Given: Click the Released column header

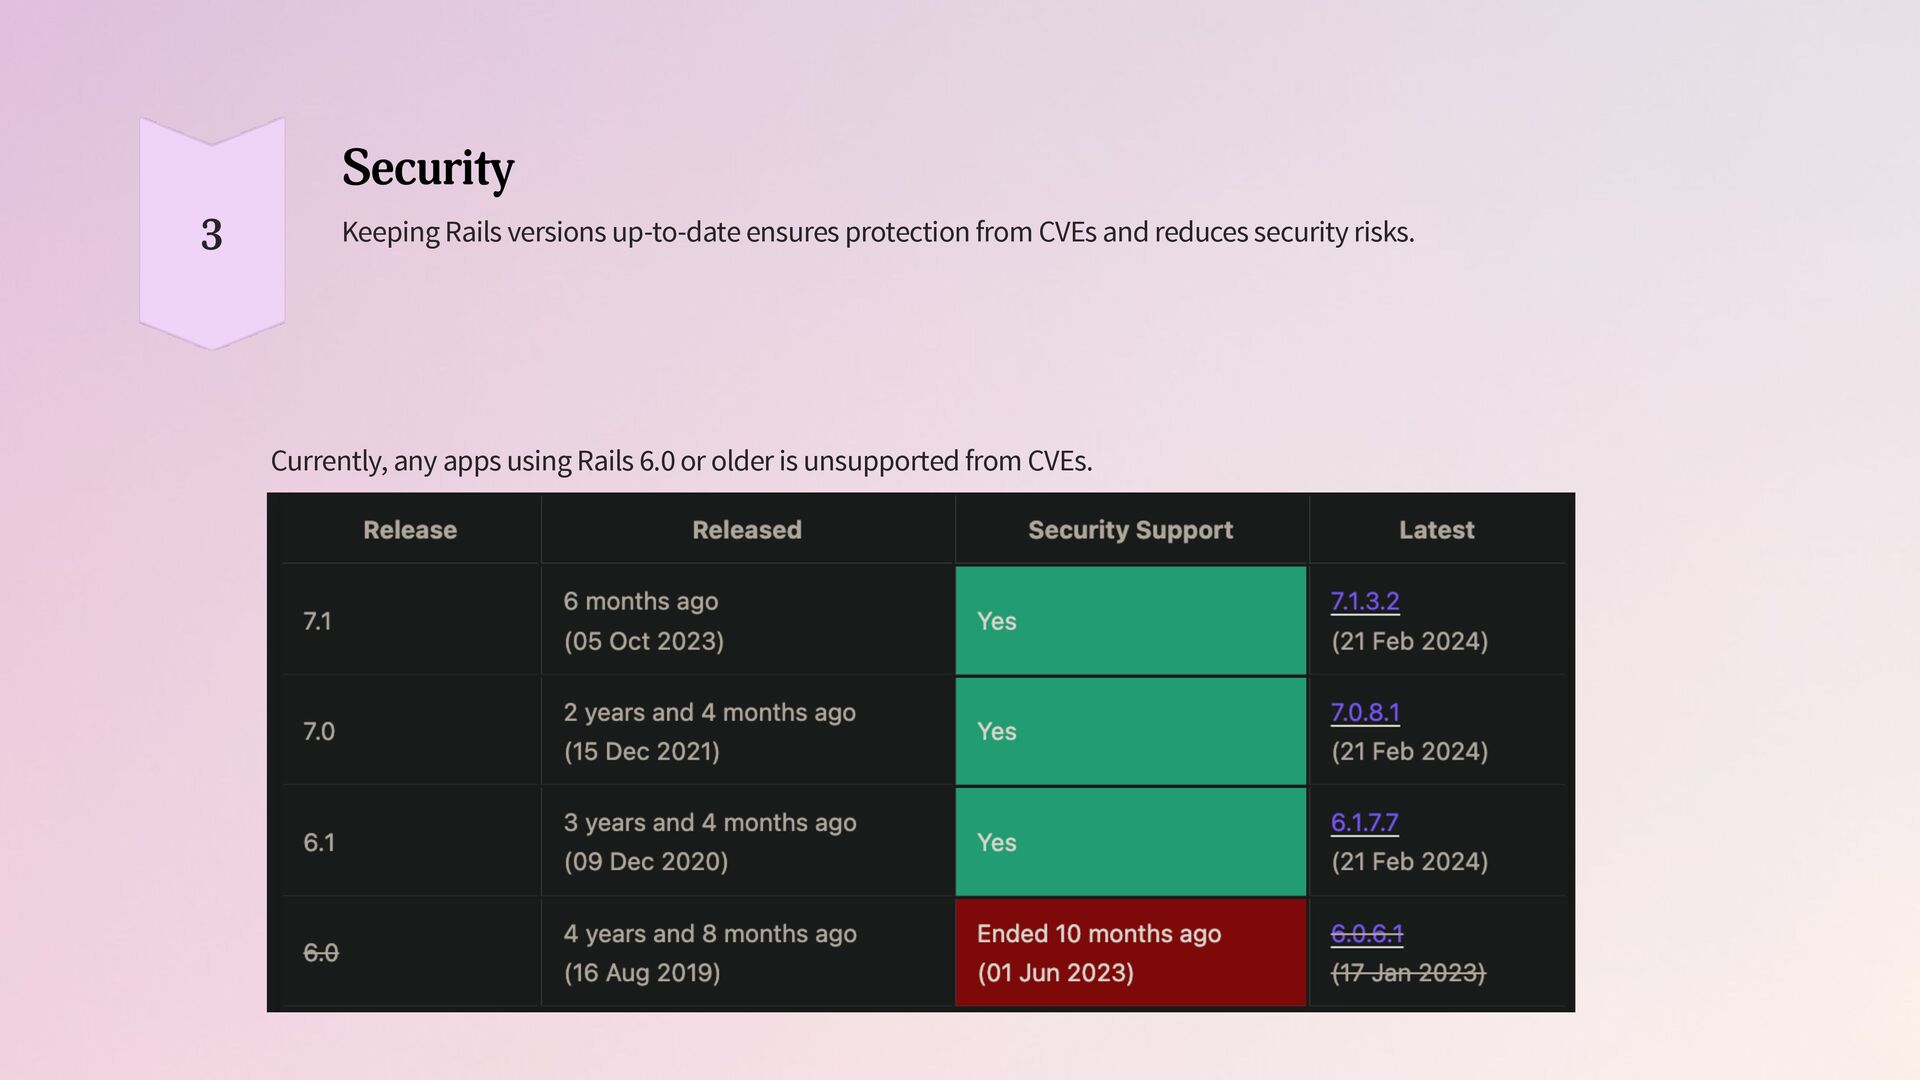Looking at the screenshot, I should point(747,530).
